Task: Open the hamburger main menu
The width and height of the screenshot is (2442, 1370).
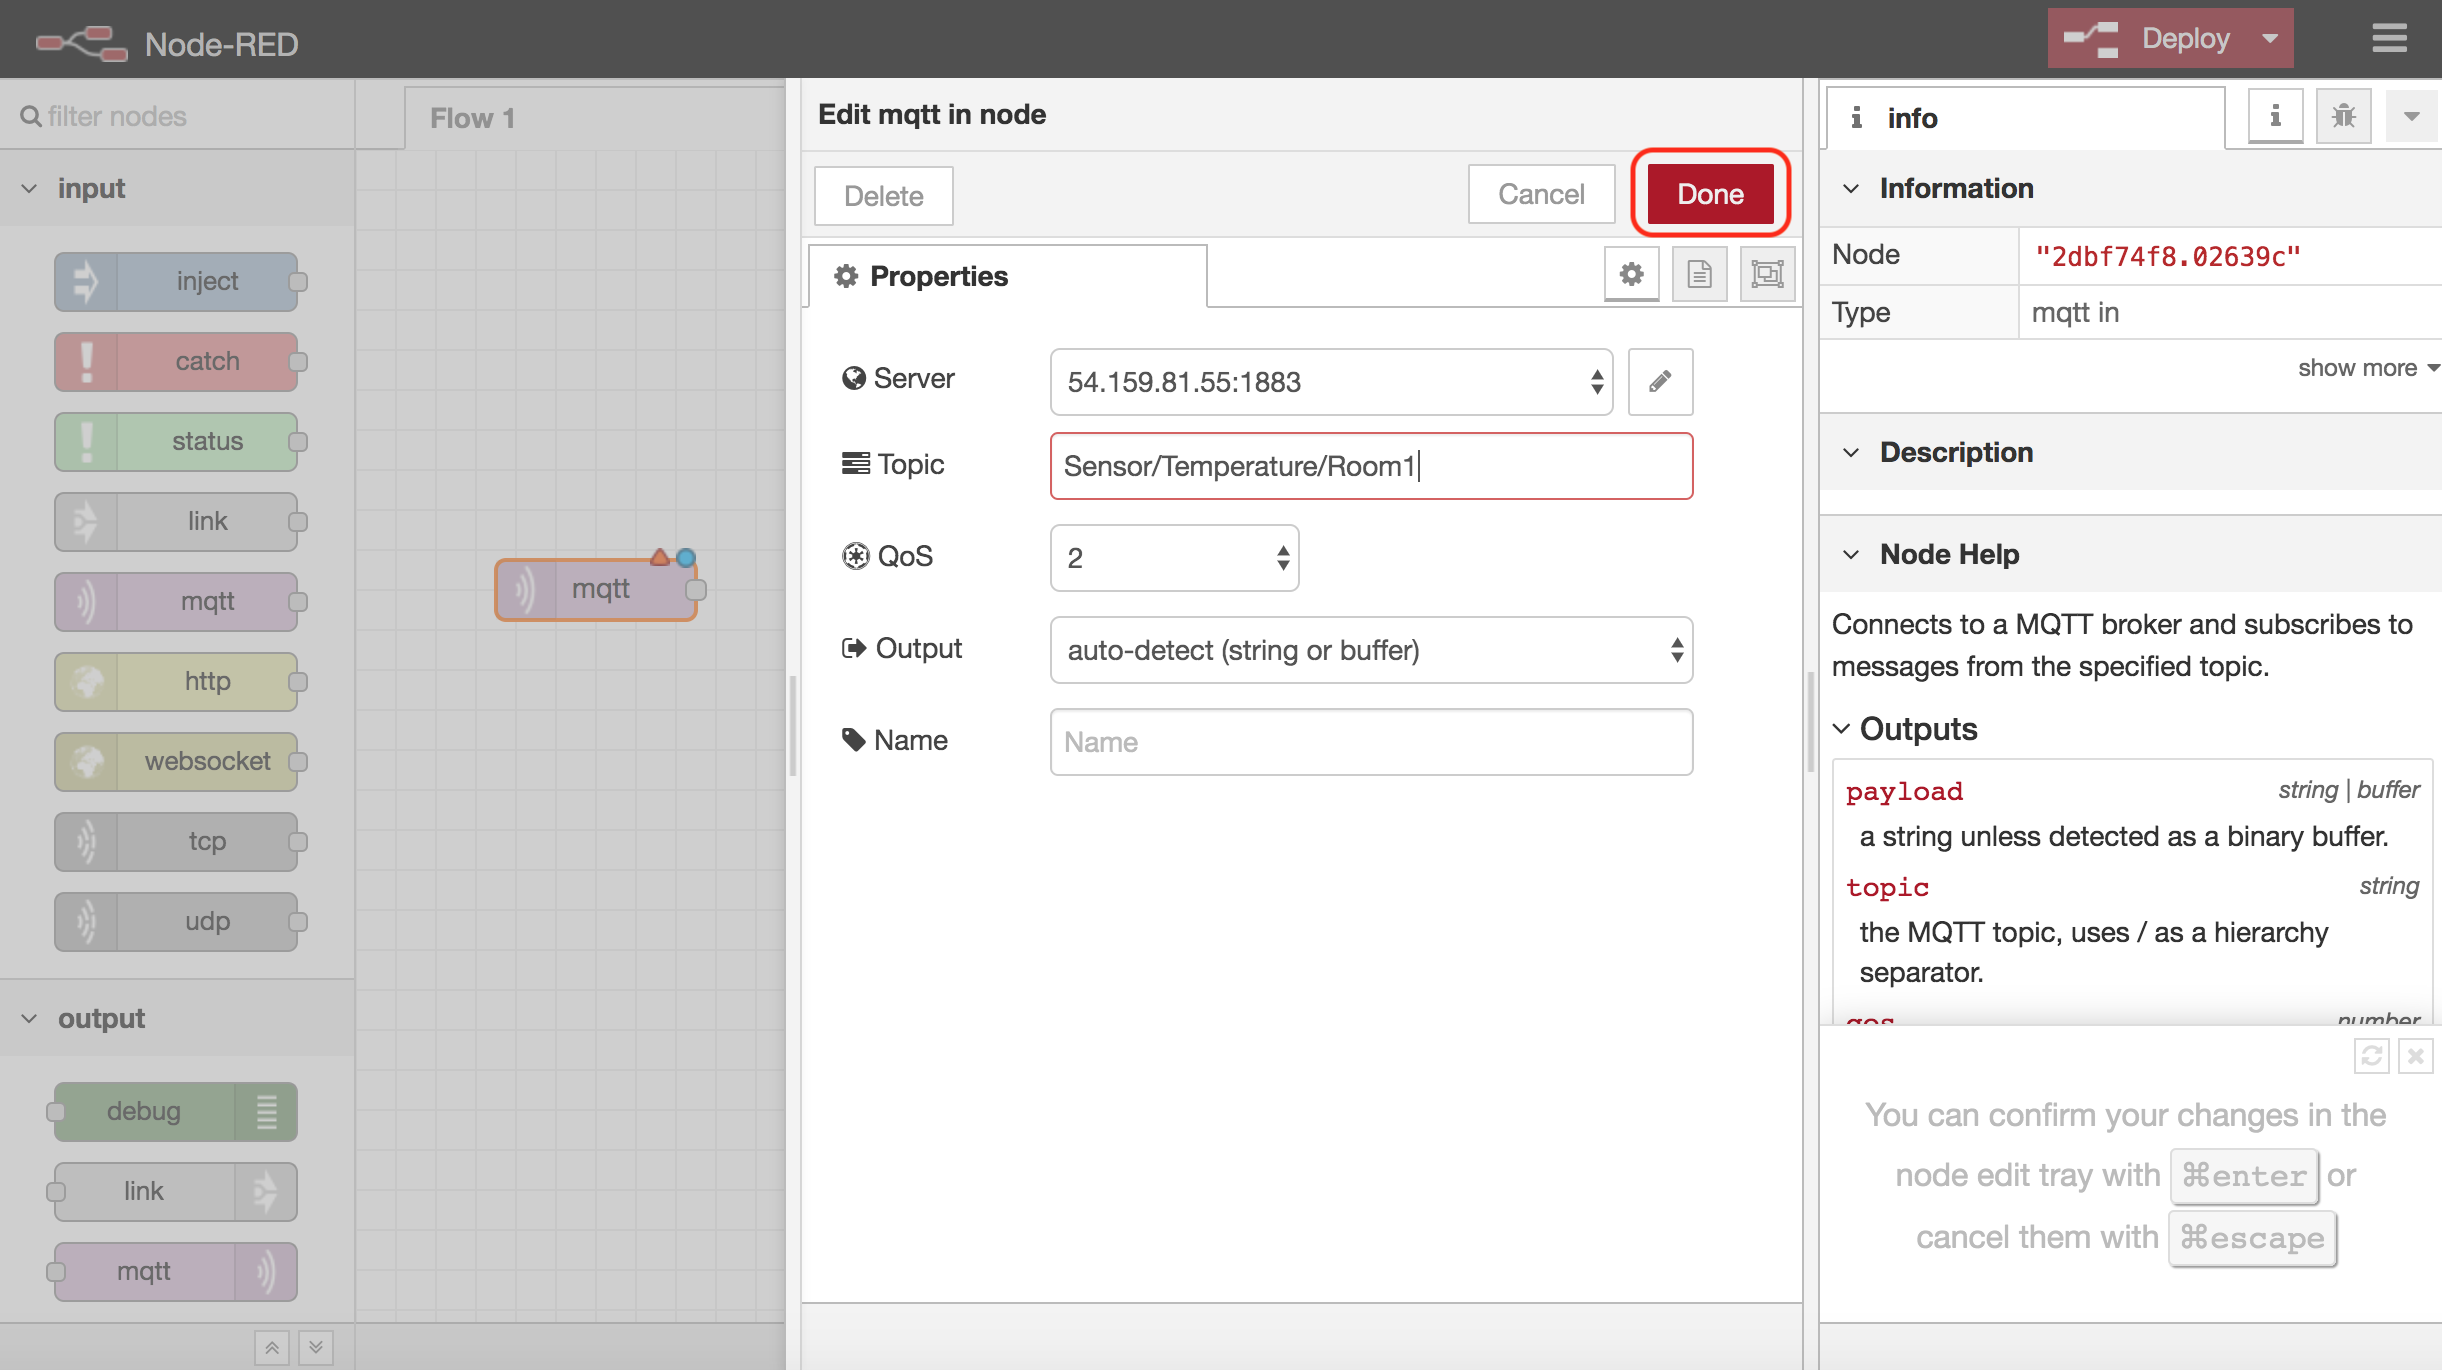Action: coord(2389,39)
